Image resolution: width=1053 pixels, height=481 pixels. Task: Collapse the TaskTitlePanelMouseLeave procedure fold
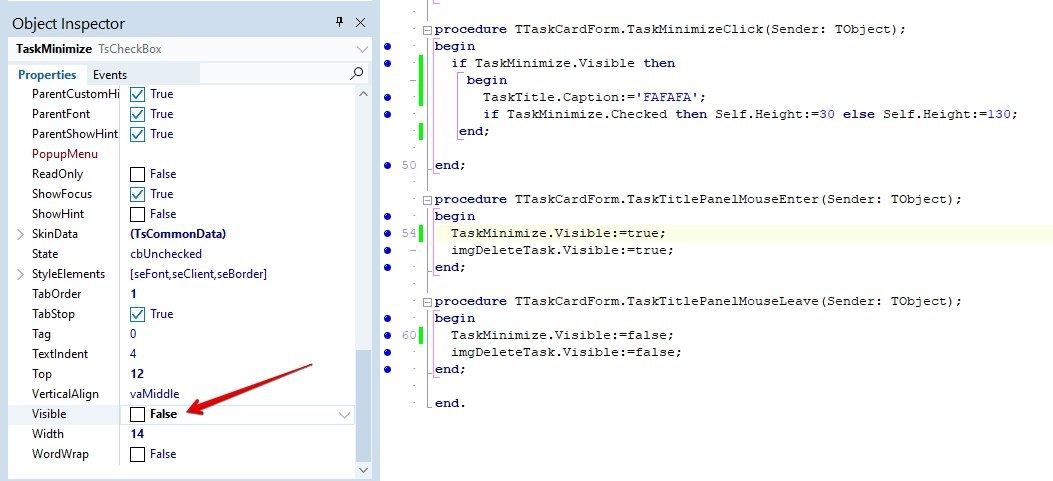[427, 301]
